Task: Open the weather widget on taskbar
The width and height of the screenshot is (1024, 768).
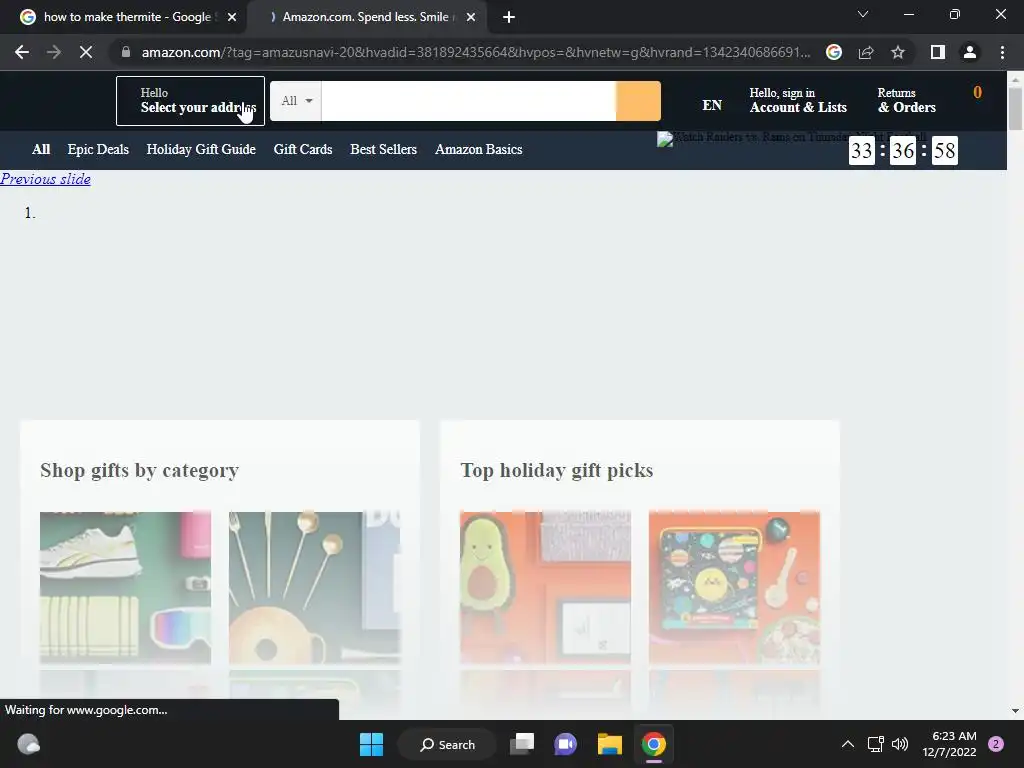Action: tap(28, 744)
